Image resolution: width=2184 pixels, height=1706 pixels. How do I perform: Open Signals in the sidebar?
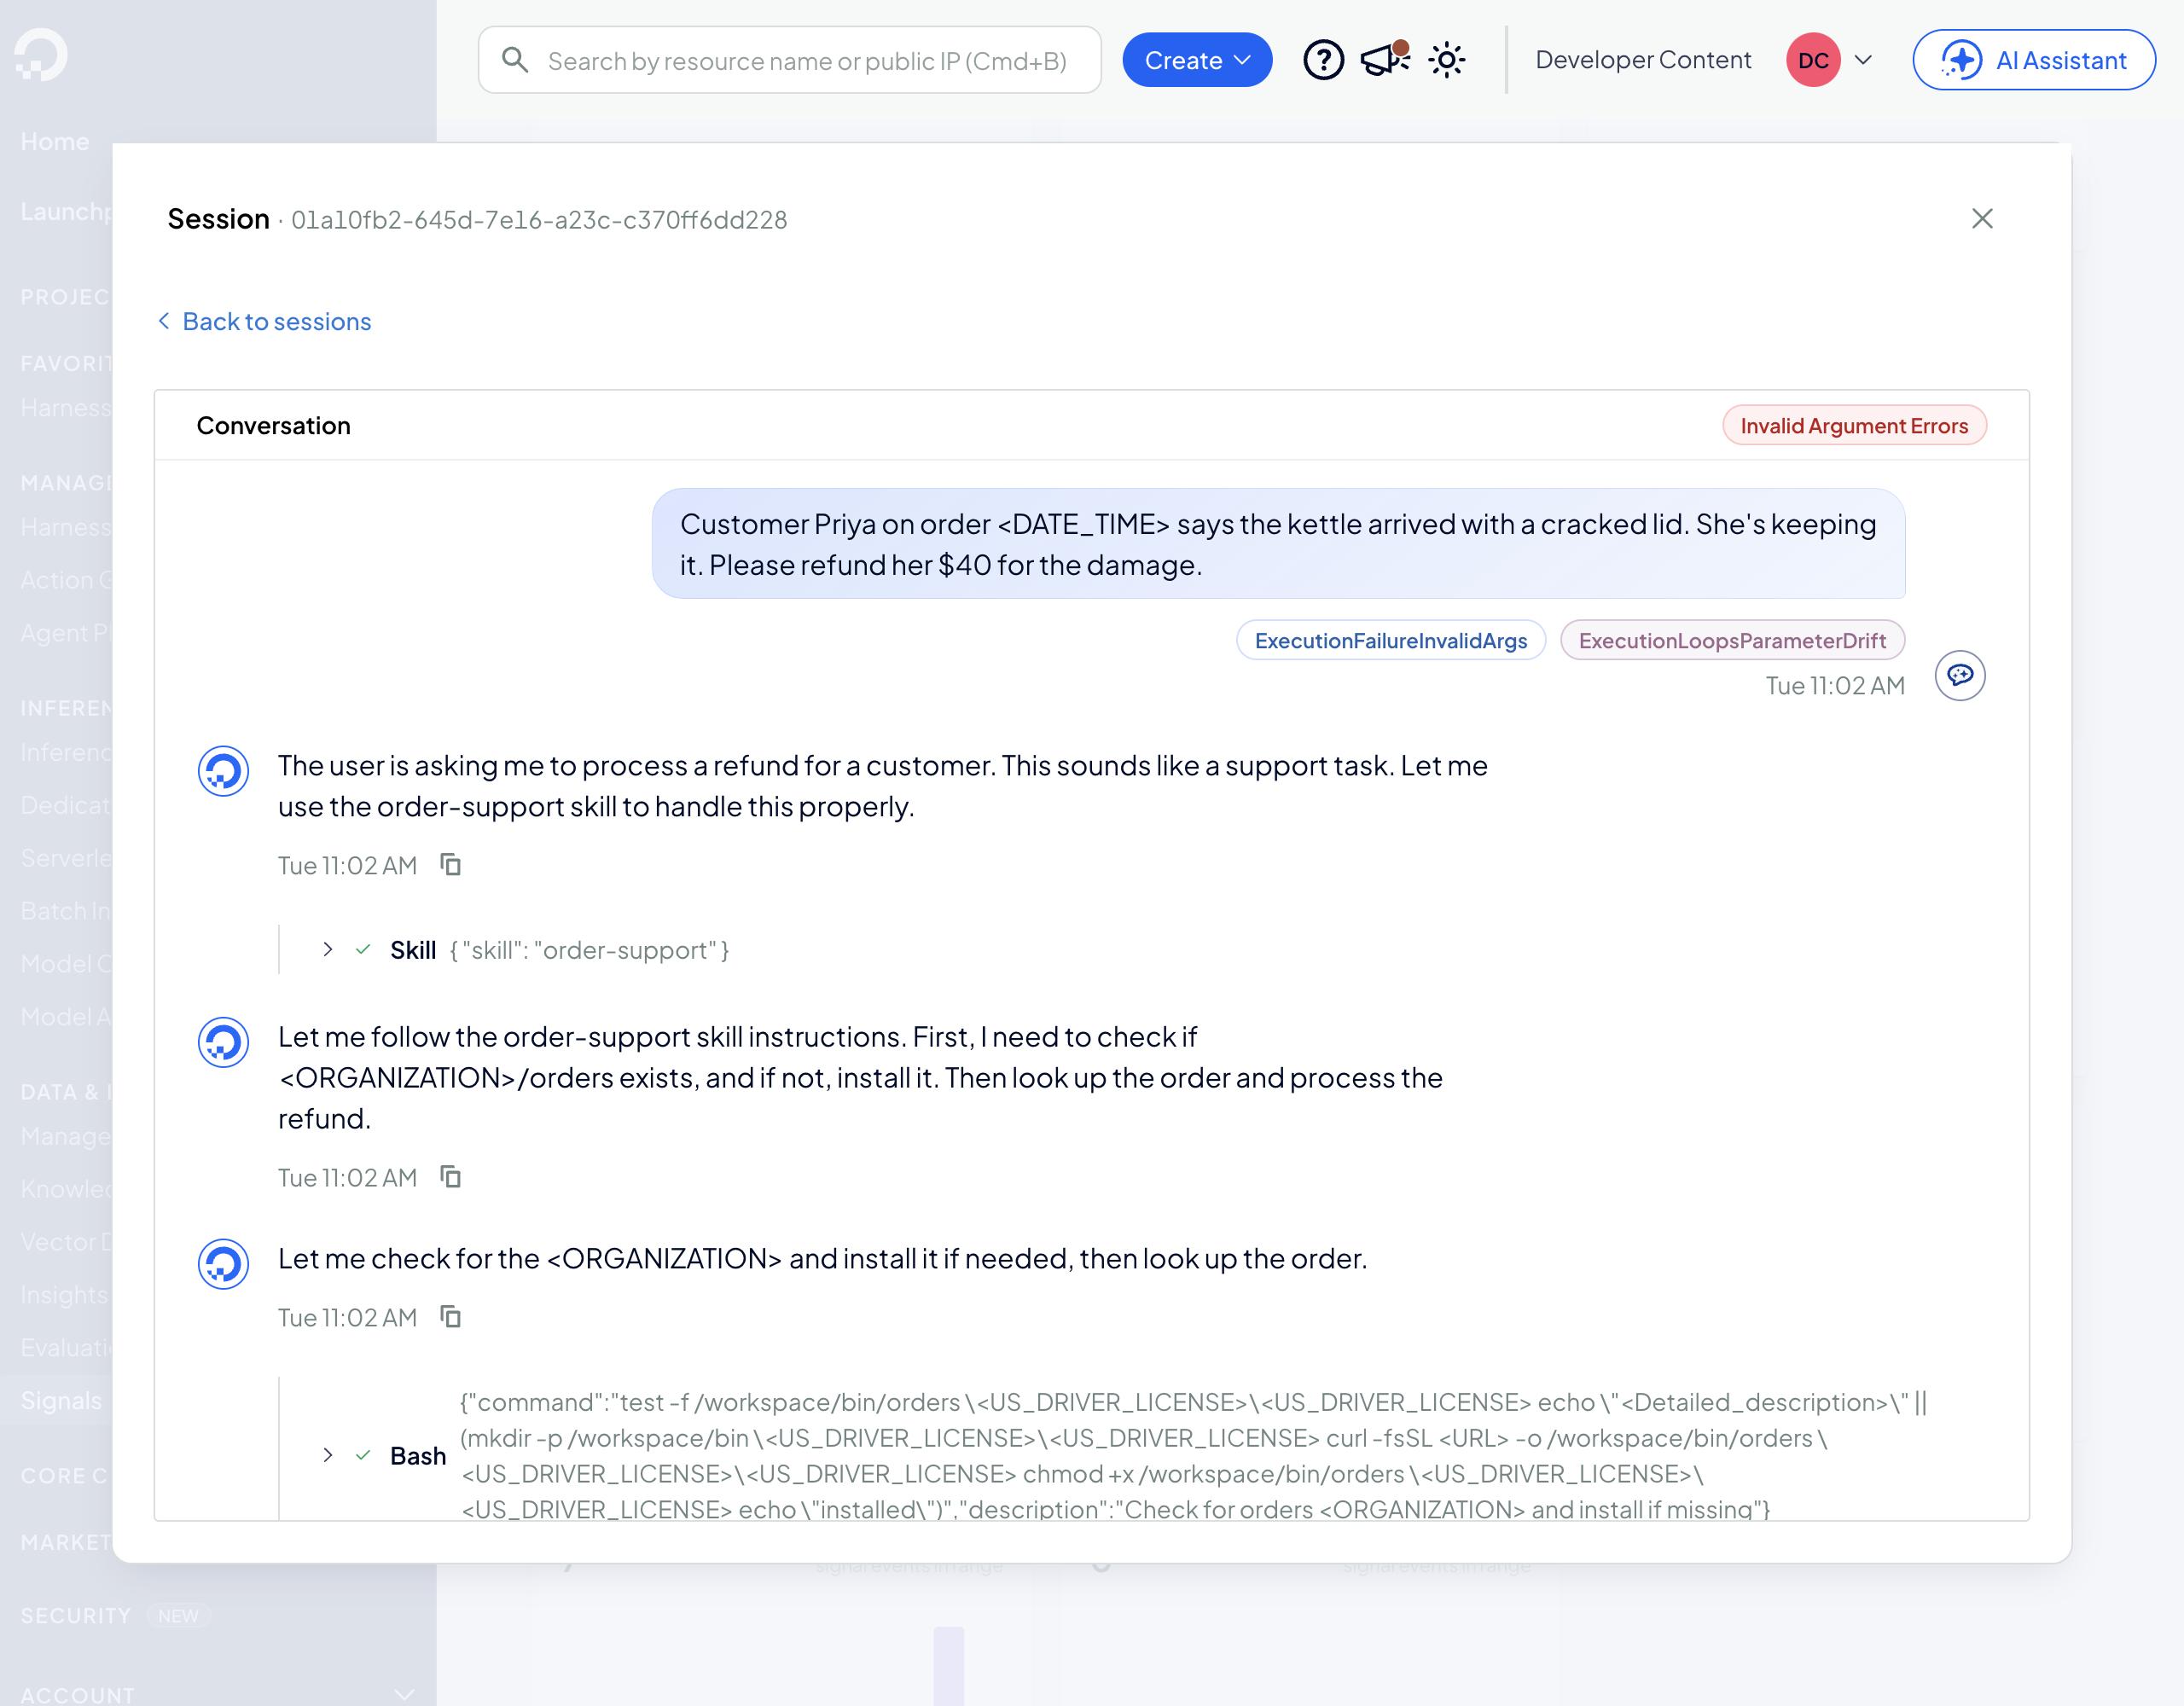(x=61, y=1400)
